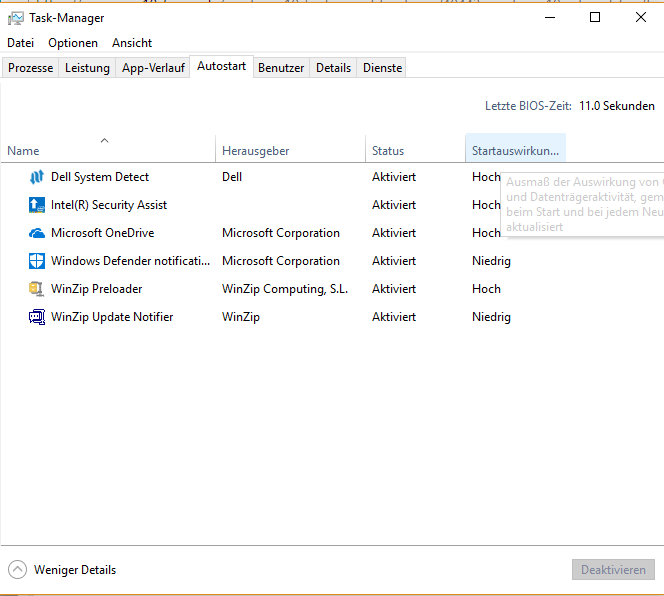This screenshot has height=596, width=664.
Task: Click Microsoft Corporation publisher in OneDrive row
Action: 281,233
